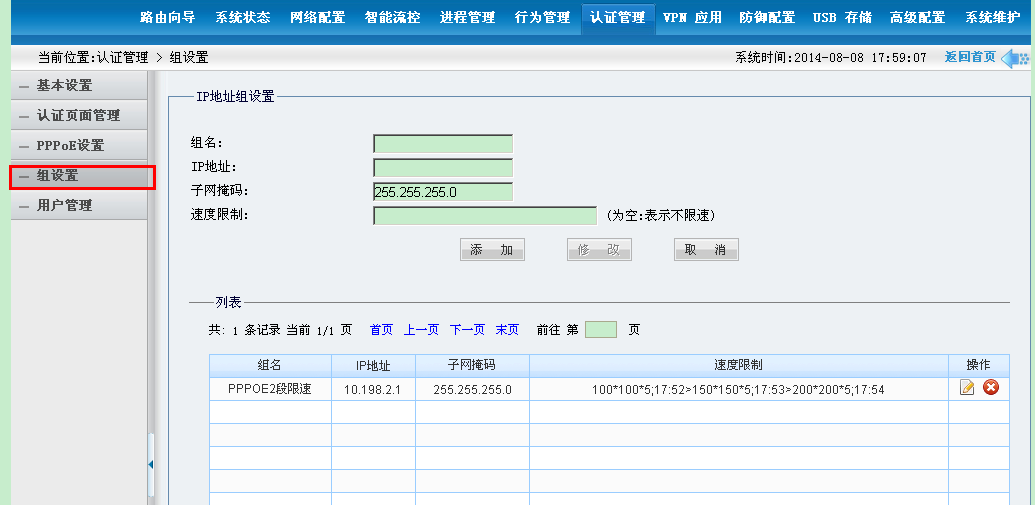Open 认证页面管理 in the sidebar
The height and width of the screenshot is (505, 1035).
tap(78, 116)
